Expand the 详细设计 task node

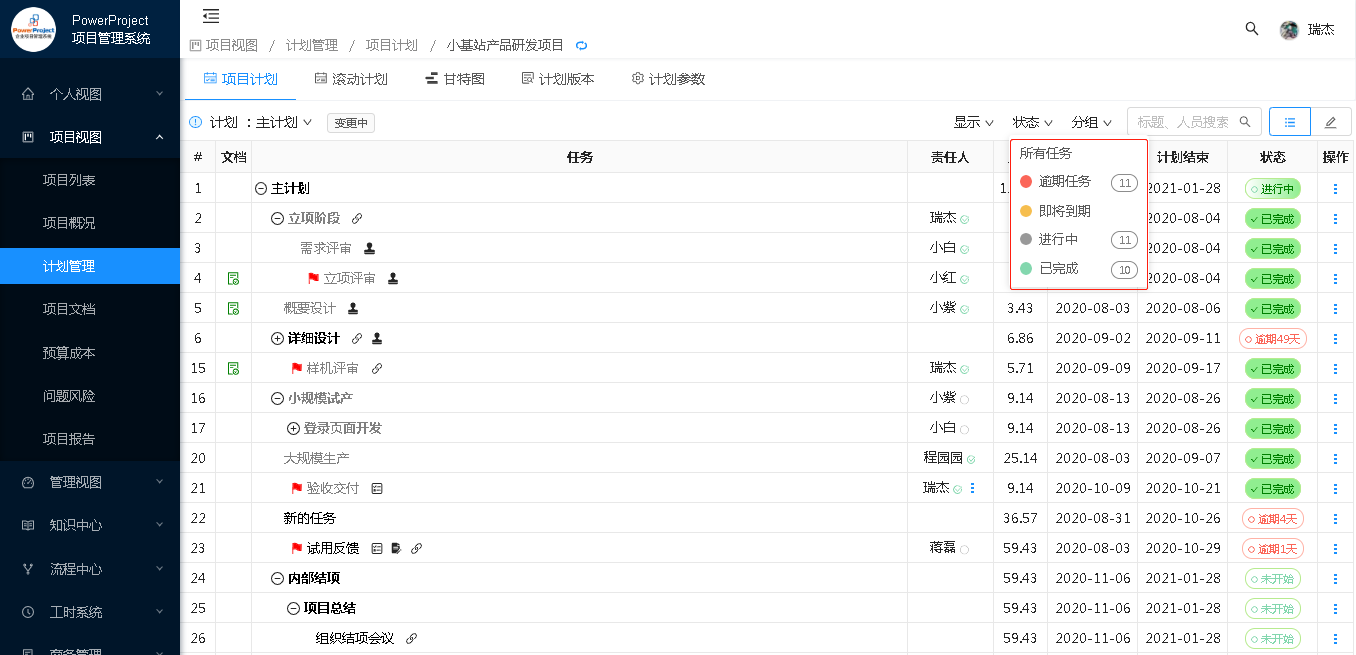point(277,338)
